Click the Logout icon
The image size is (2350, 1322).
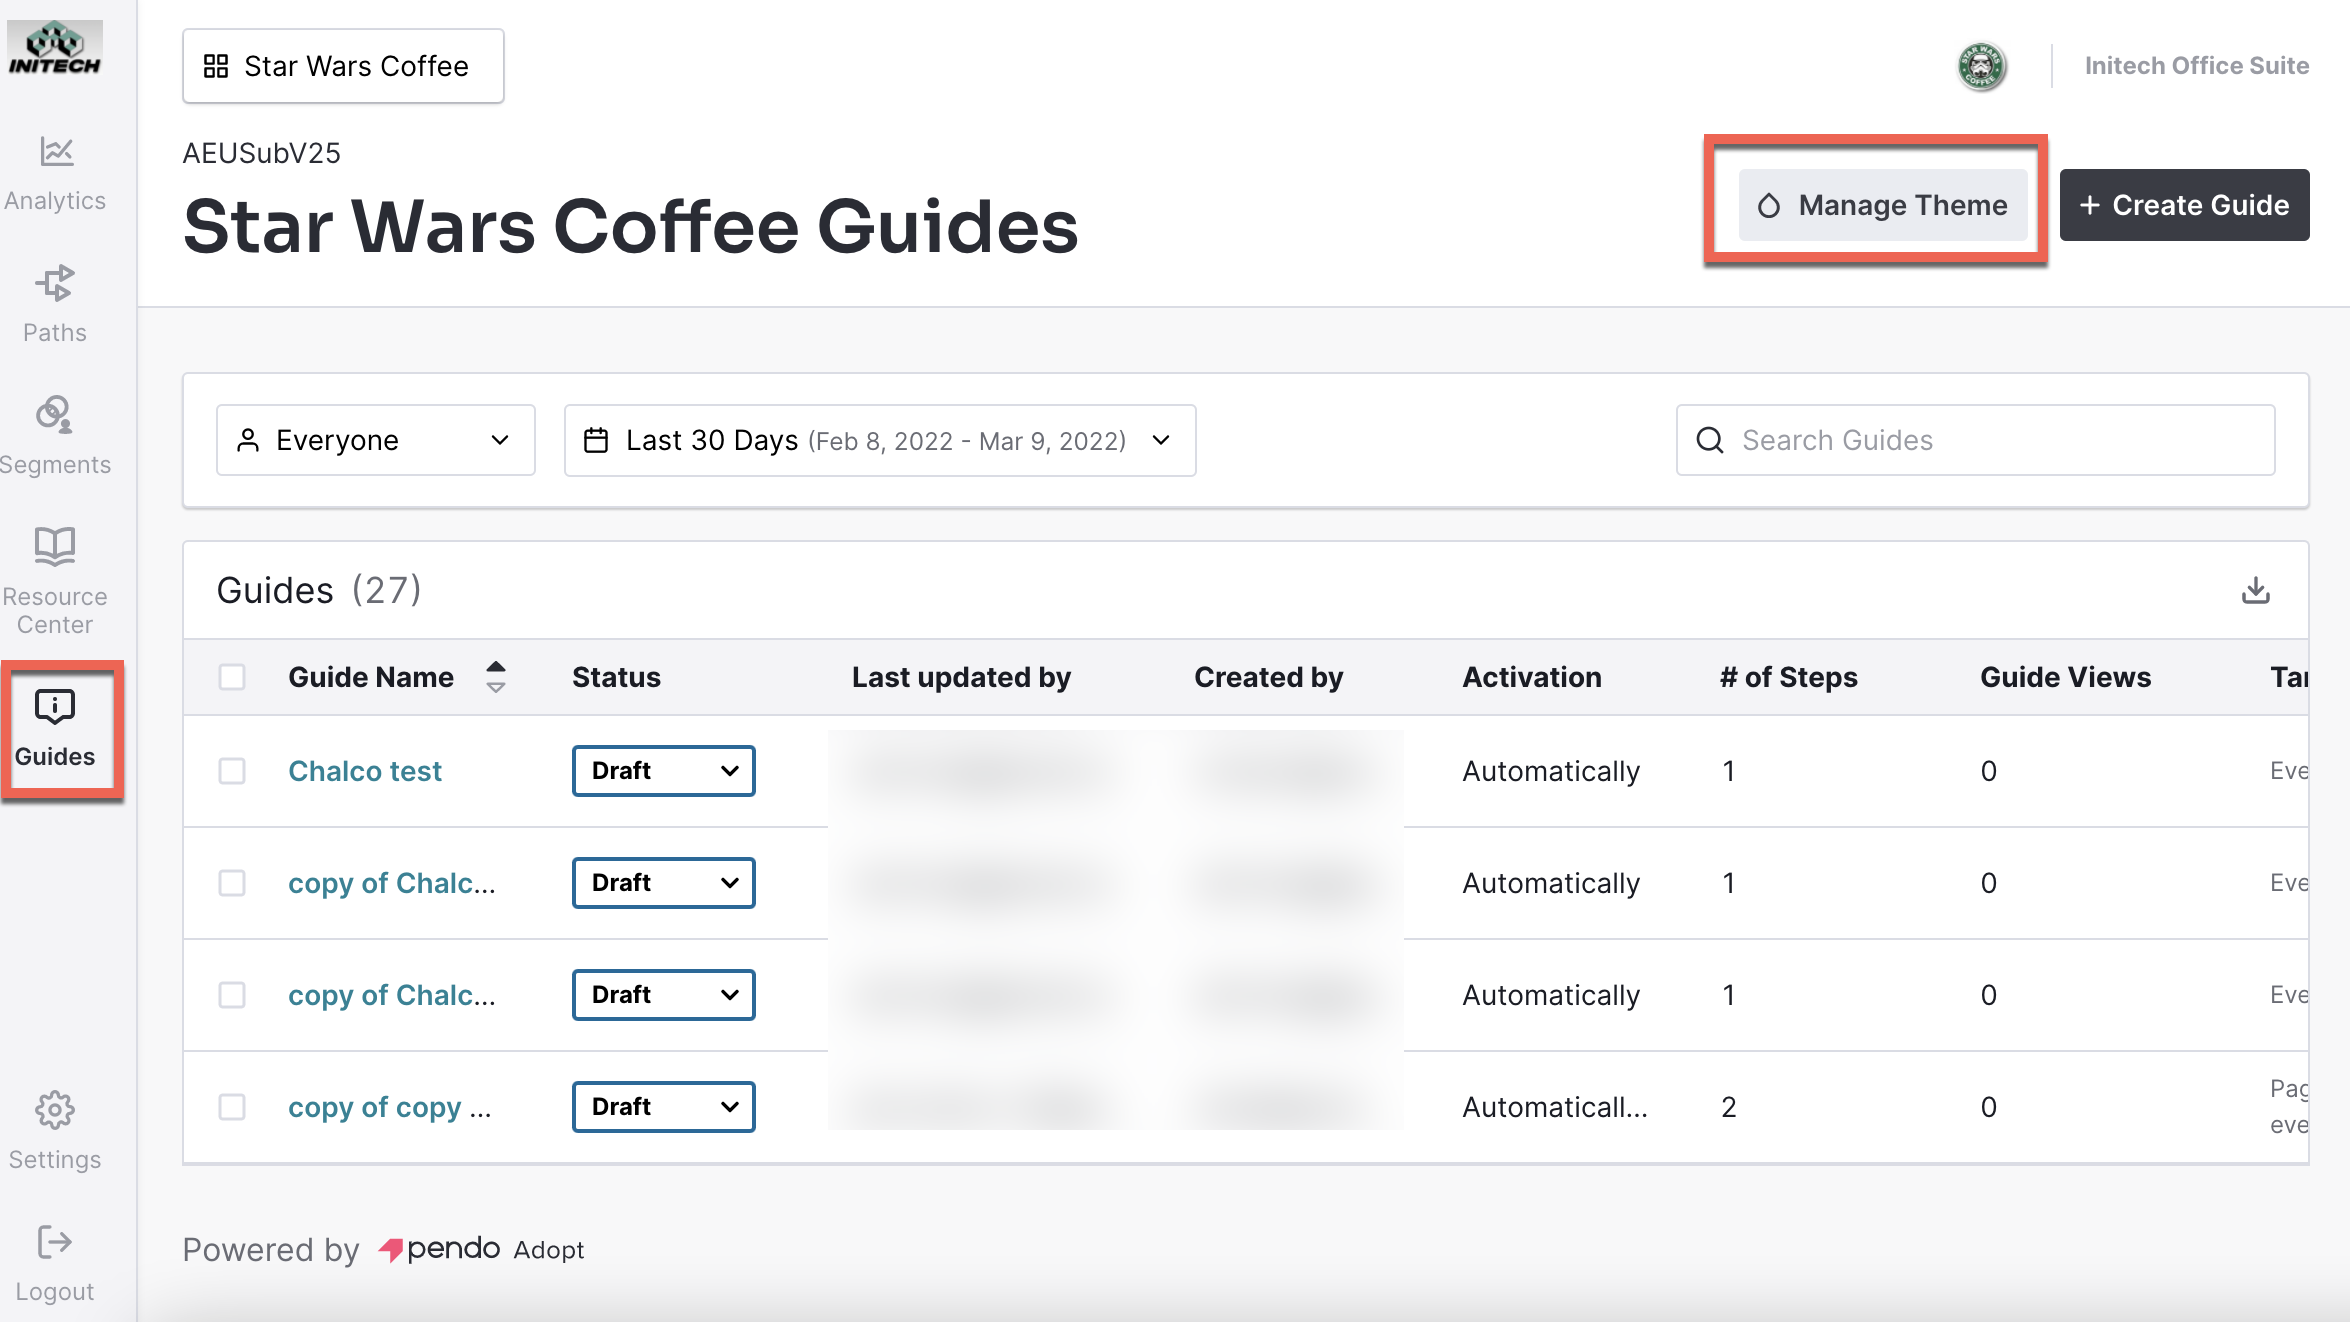pyautogui.click(x=55, y=1242)
